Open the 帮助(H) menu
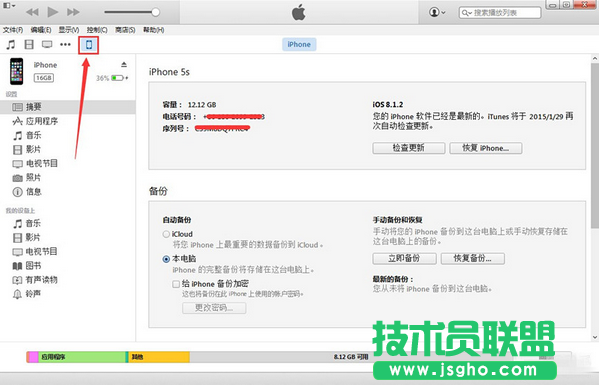The width and height of the screenshot is (600, 386). point(153,30)
